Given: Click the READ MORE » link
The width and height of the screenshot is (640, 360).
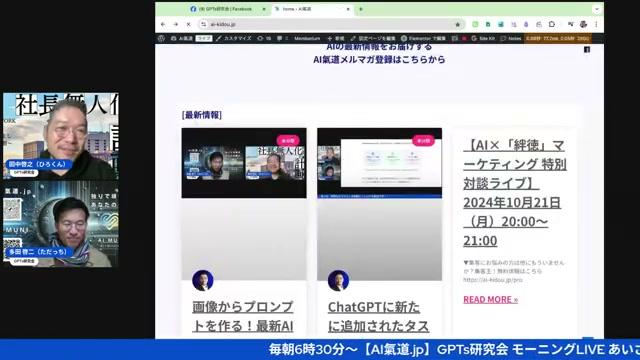Looking at the screenshot, I should pyautogui.click(x=491, y=300).
